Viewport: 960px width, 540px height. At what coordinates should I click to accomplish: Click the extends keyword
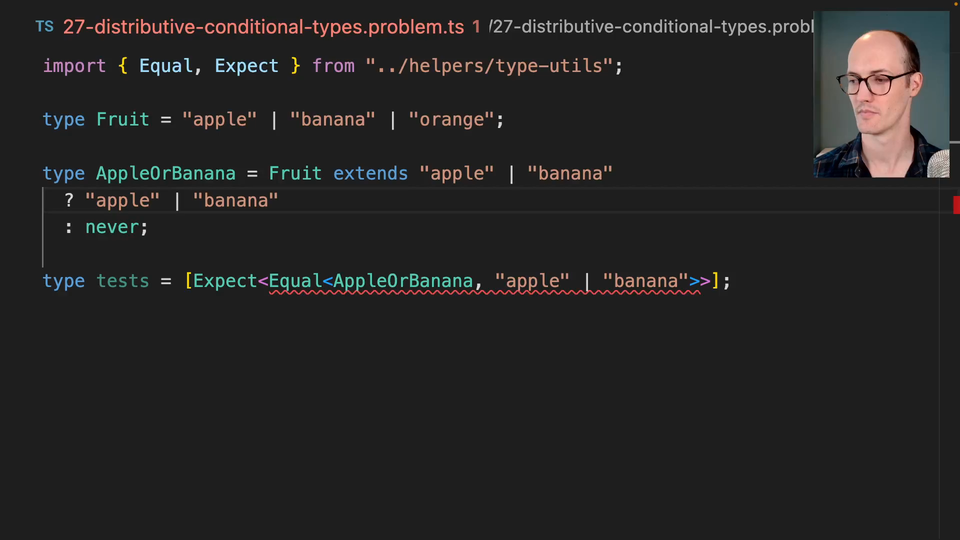[370, 174]
